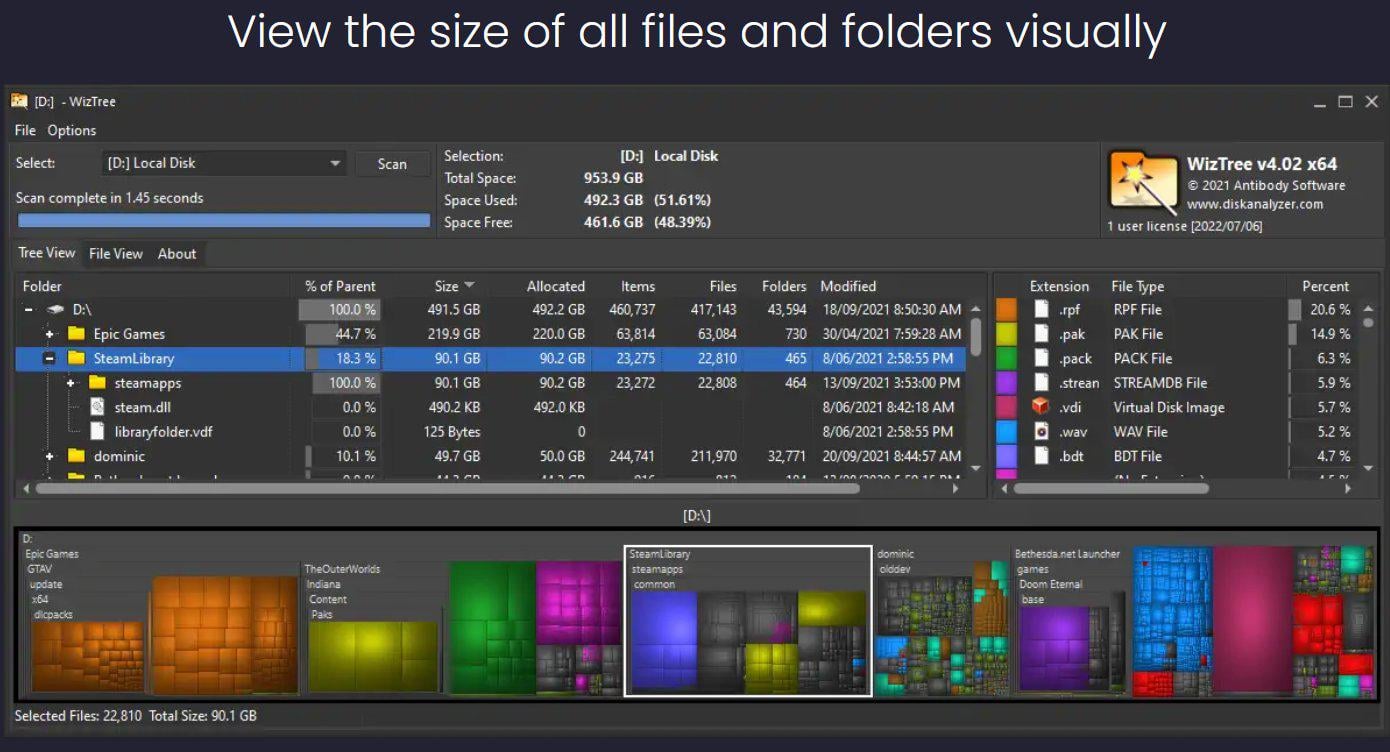The image size is (1390, 752).
Task: Click the Epic Games folder icon
Action: pos(76,334)
